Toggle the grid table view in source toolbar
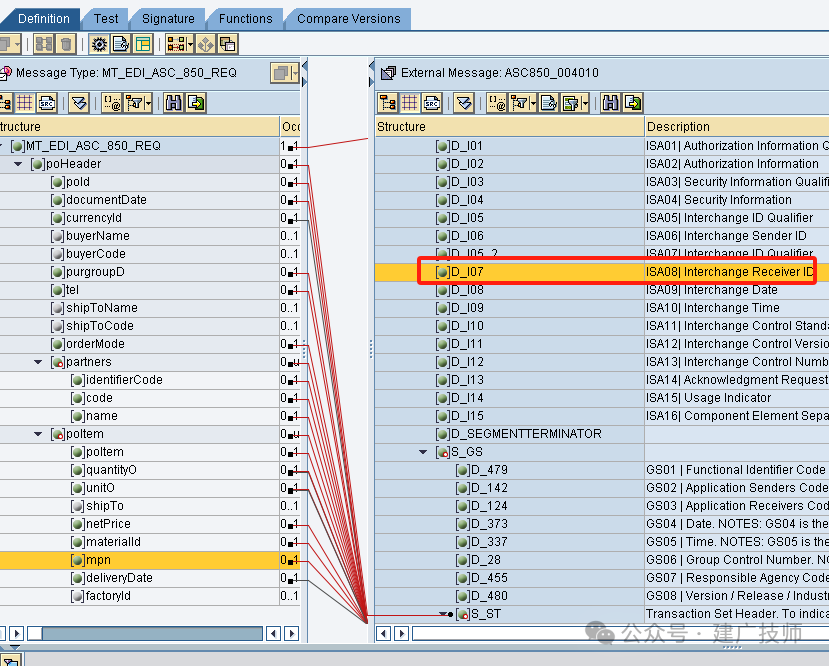The height and width of the screenshot is (666, 829). pos(24,103)
